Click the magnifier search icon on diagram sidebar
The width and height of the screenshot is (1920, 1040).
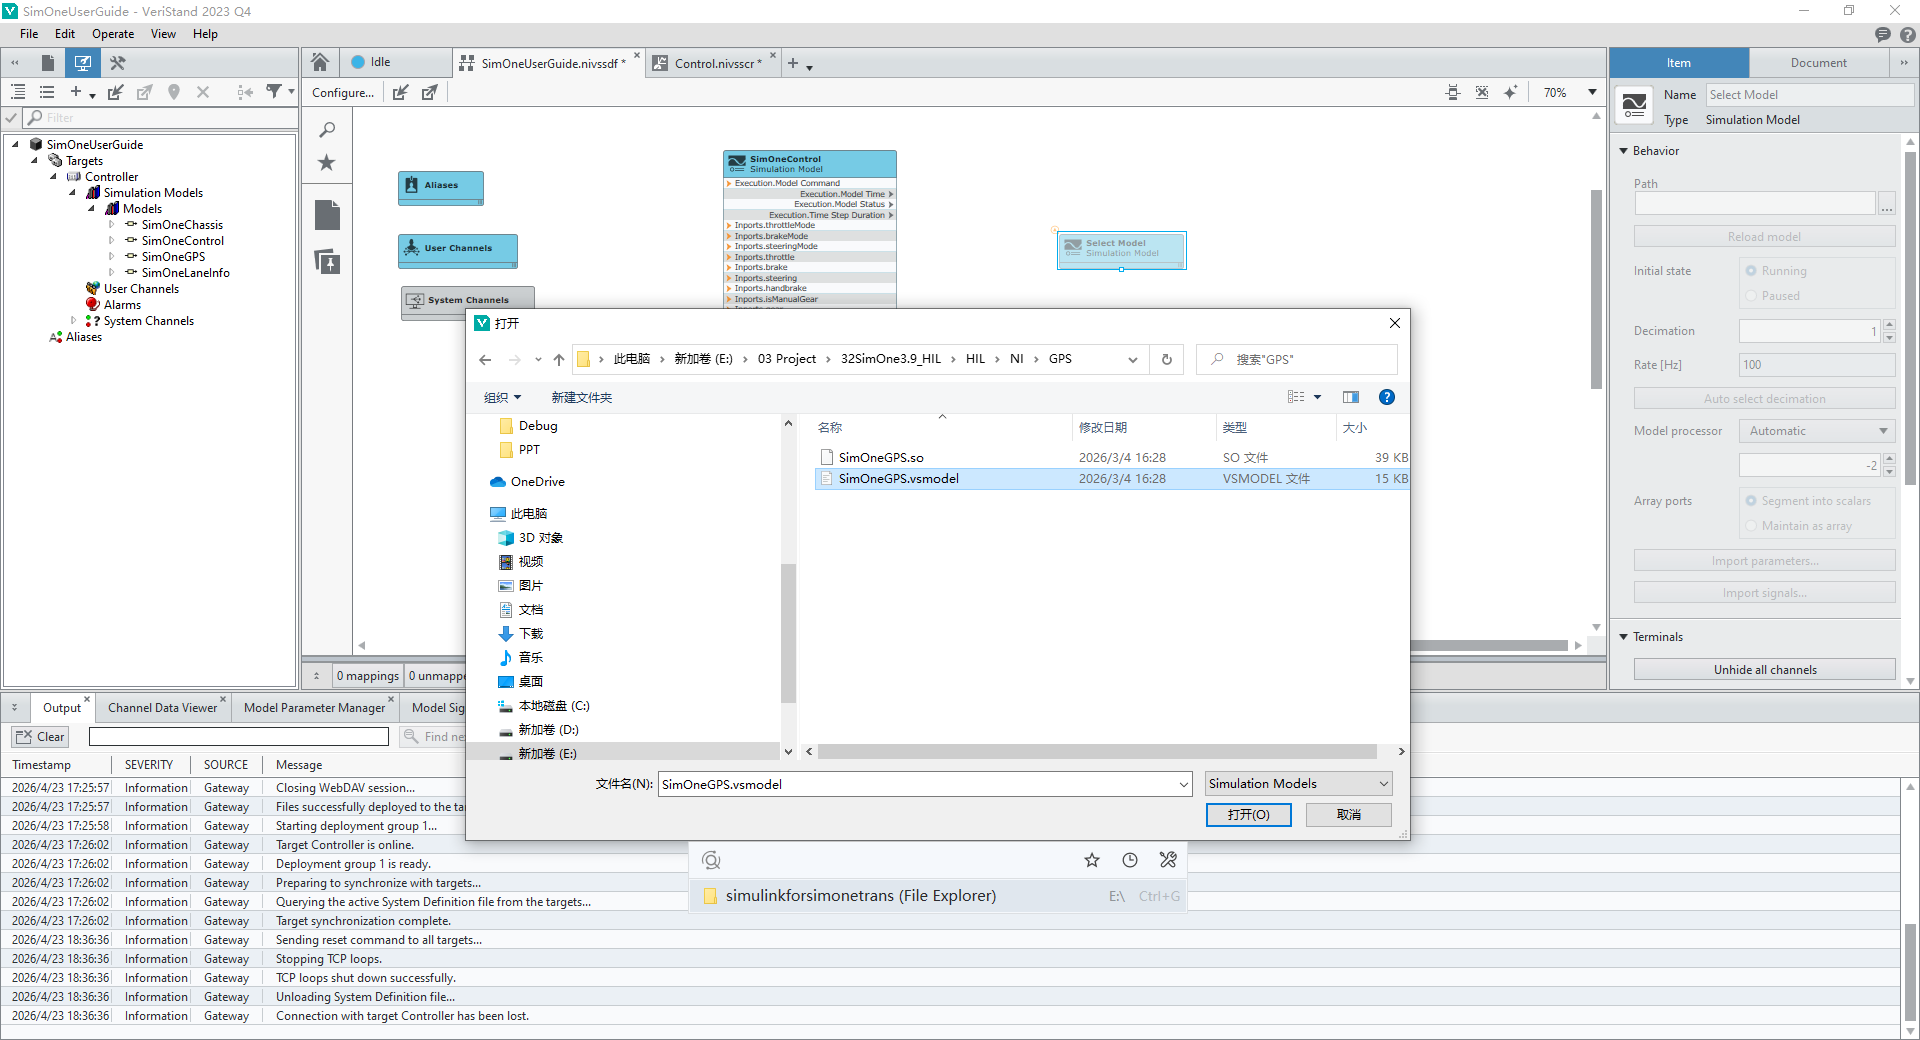pos(327,130)
